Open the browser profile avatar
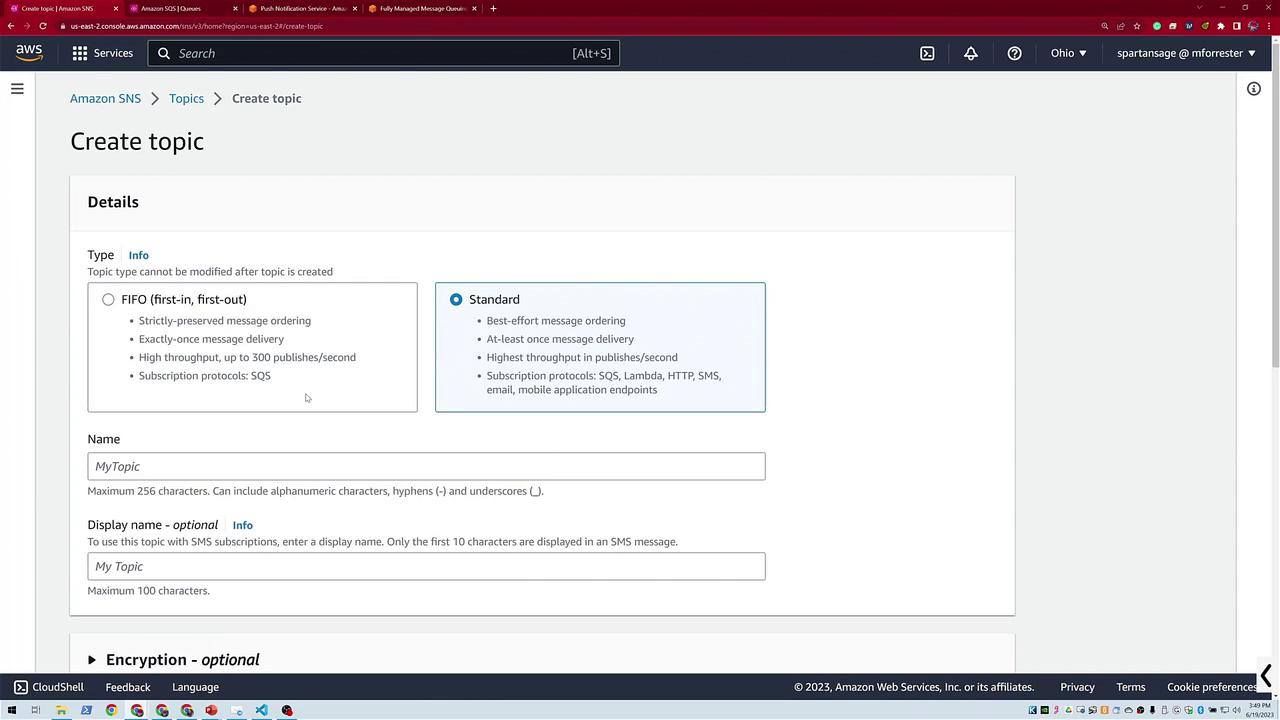This screenshot has height=720, width=1280. (1253, 26)
